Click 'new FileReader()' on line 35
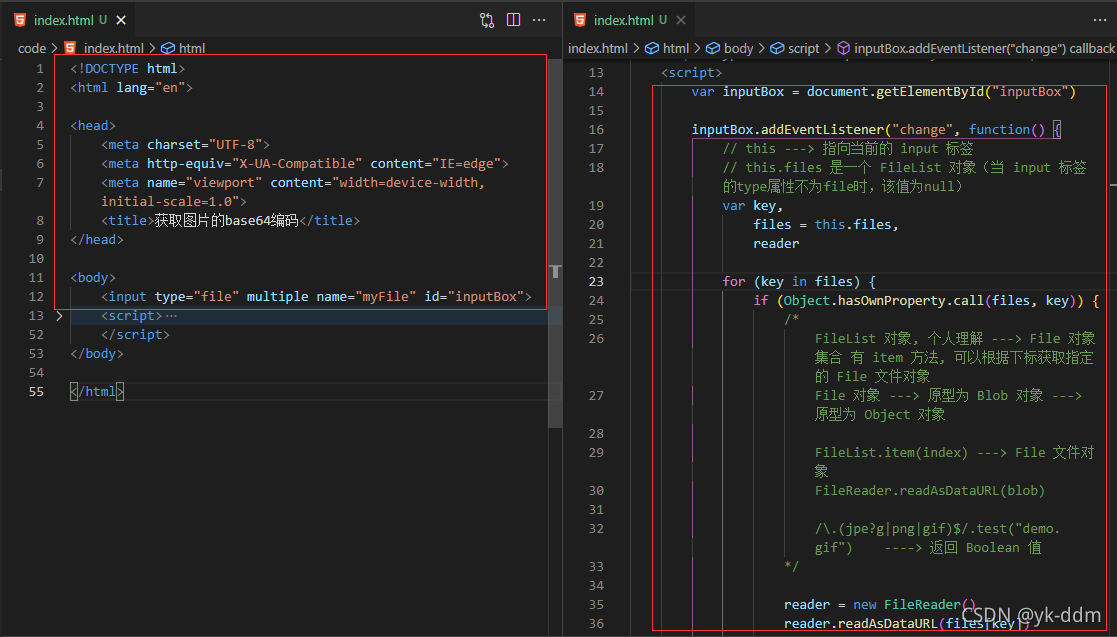Viewport: 1117px width, 637px height. [915, 605]
